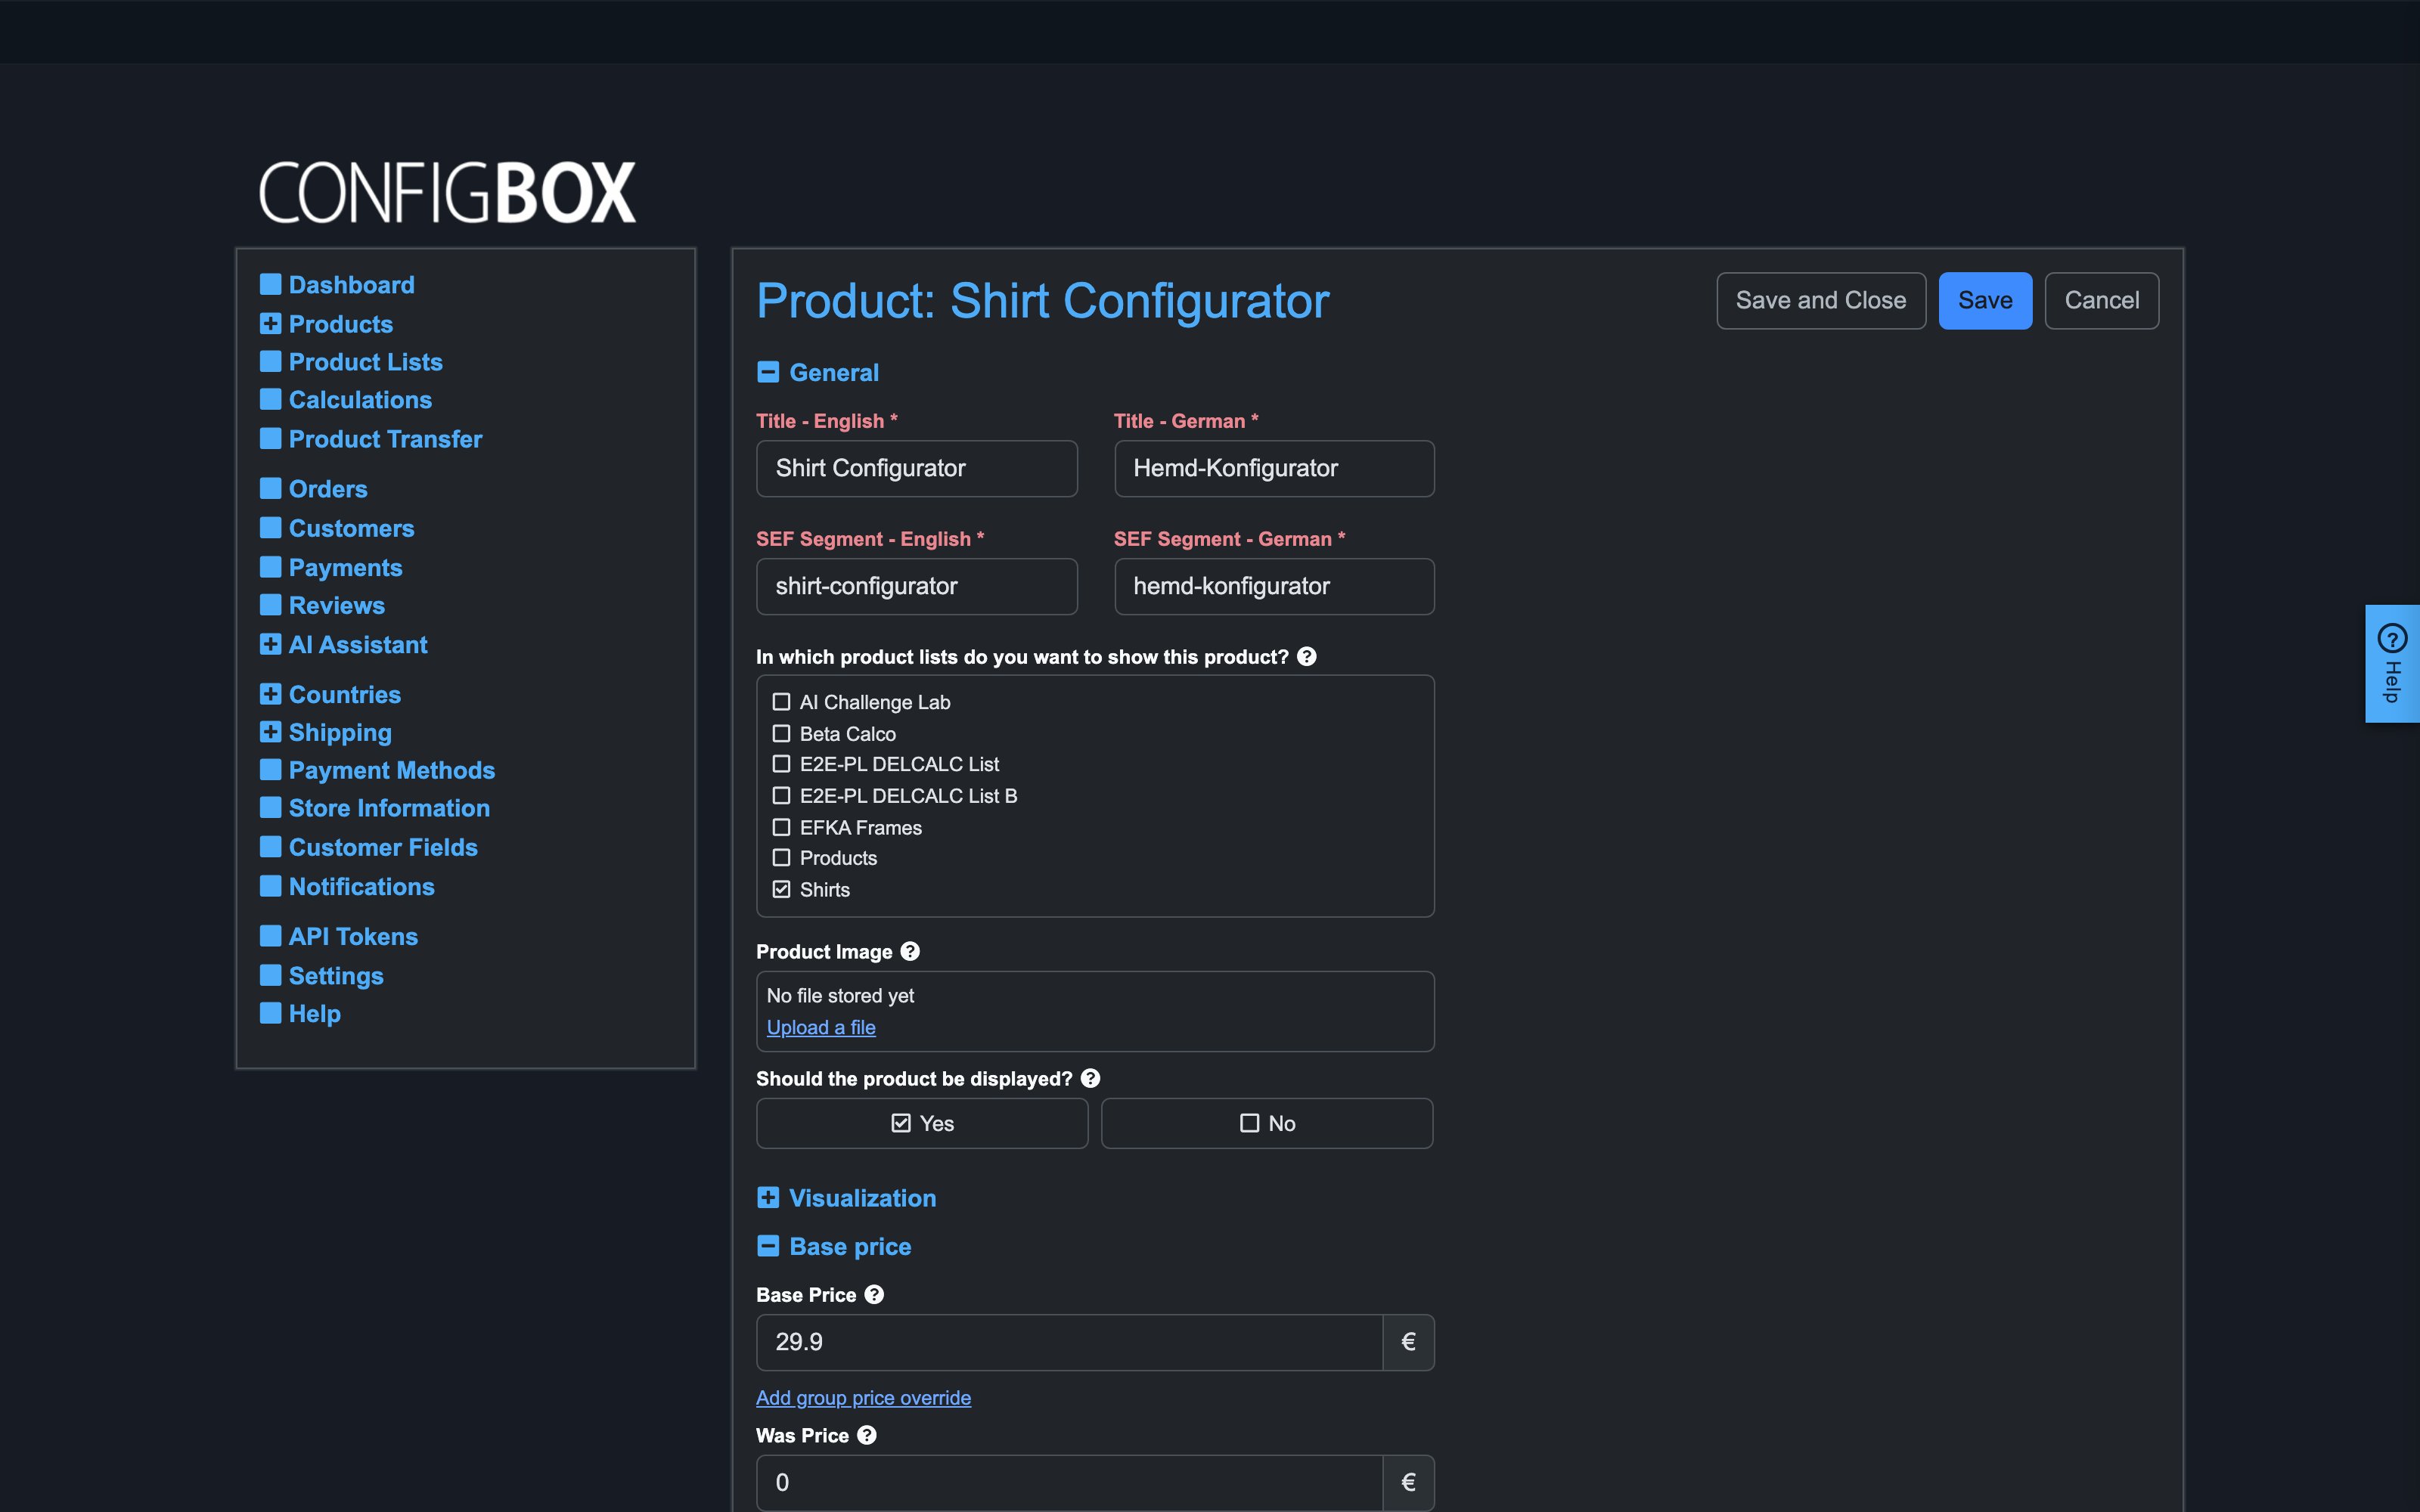Click the Save and Close button
The image size is (2420, 1512).
pyautogui.click(x=1821, y=300)
